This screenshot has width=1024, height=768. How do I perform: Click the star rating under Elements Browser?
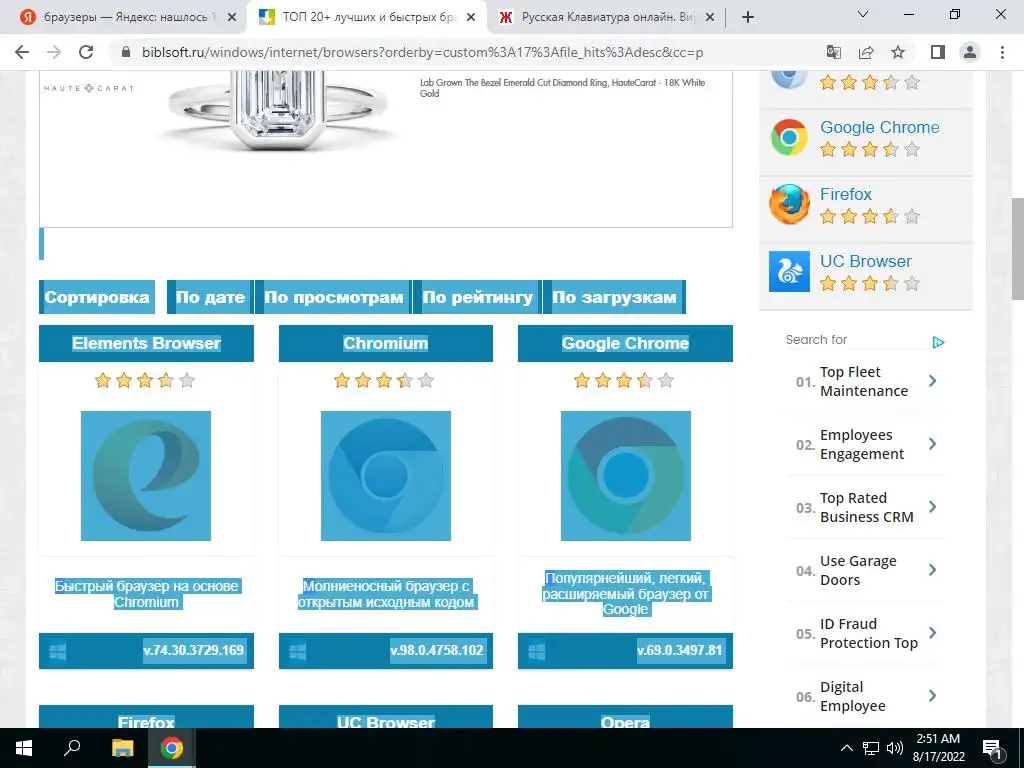(x=145, y=381)
